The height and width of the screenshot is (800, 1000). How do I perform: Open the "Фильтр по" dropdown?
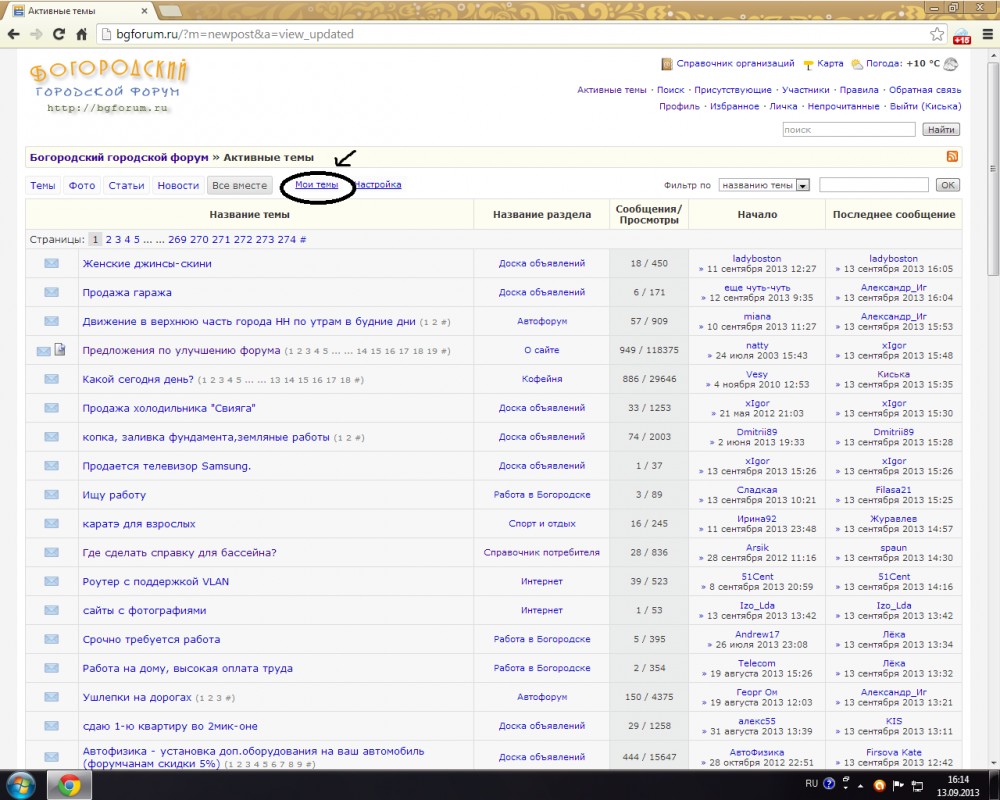point(764,185)
